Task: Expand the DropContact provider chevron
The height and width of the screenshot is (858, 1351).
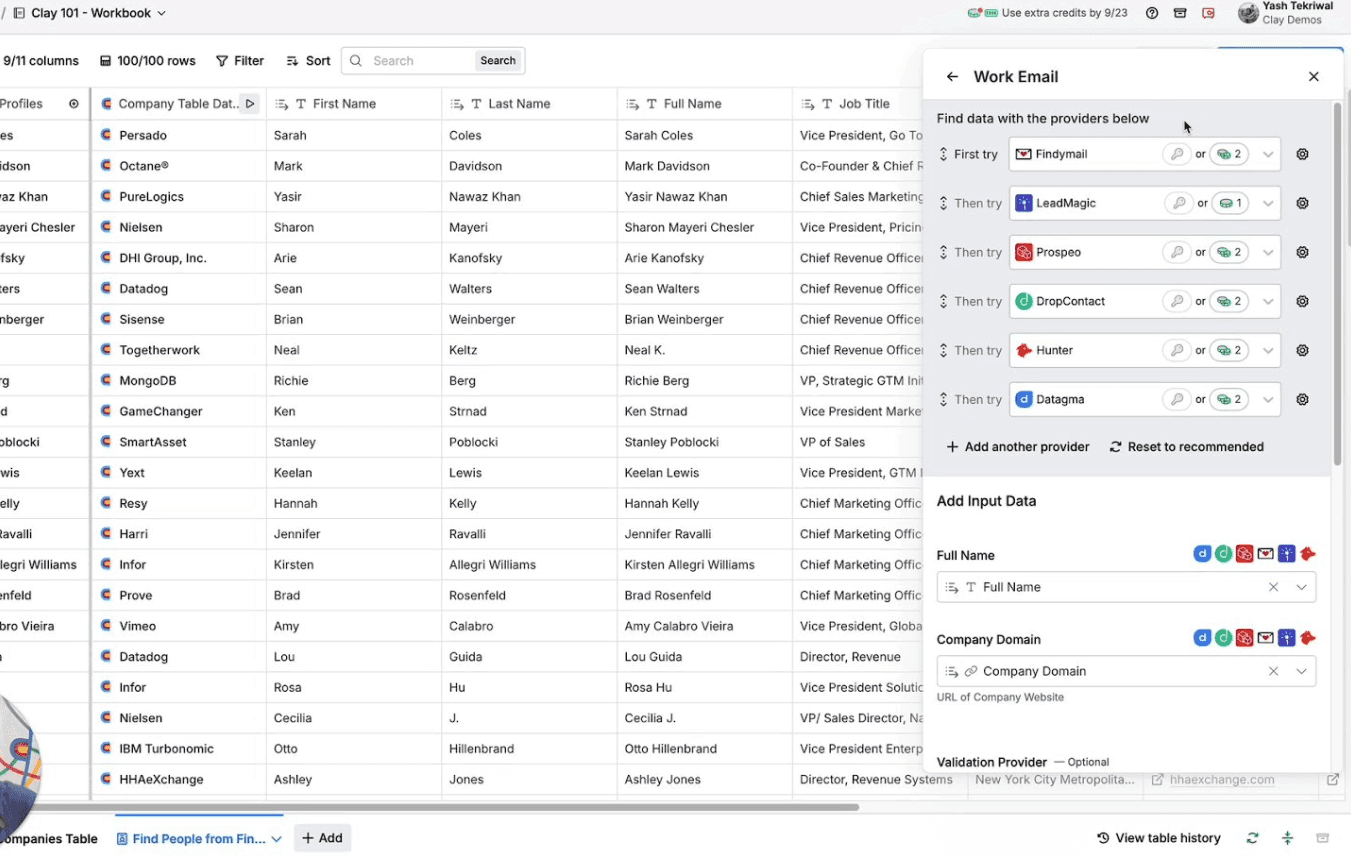Action: pos(1268,301)
